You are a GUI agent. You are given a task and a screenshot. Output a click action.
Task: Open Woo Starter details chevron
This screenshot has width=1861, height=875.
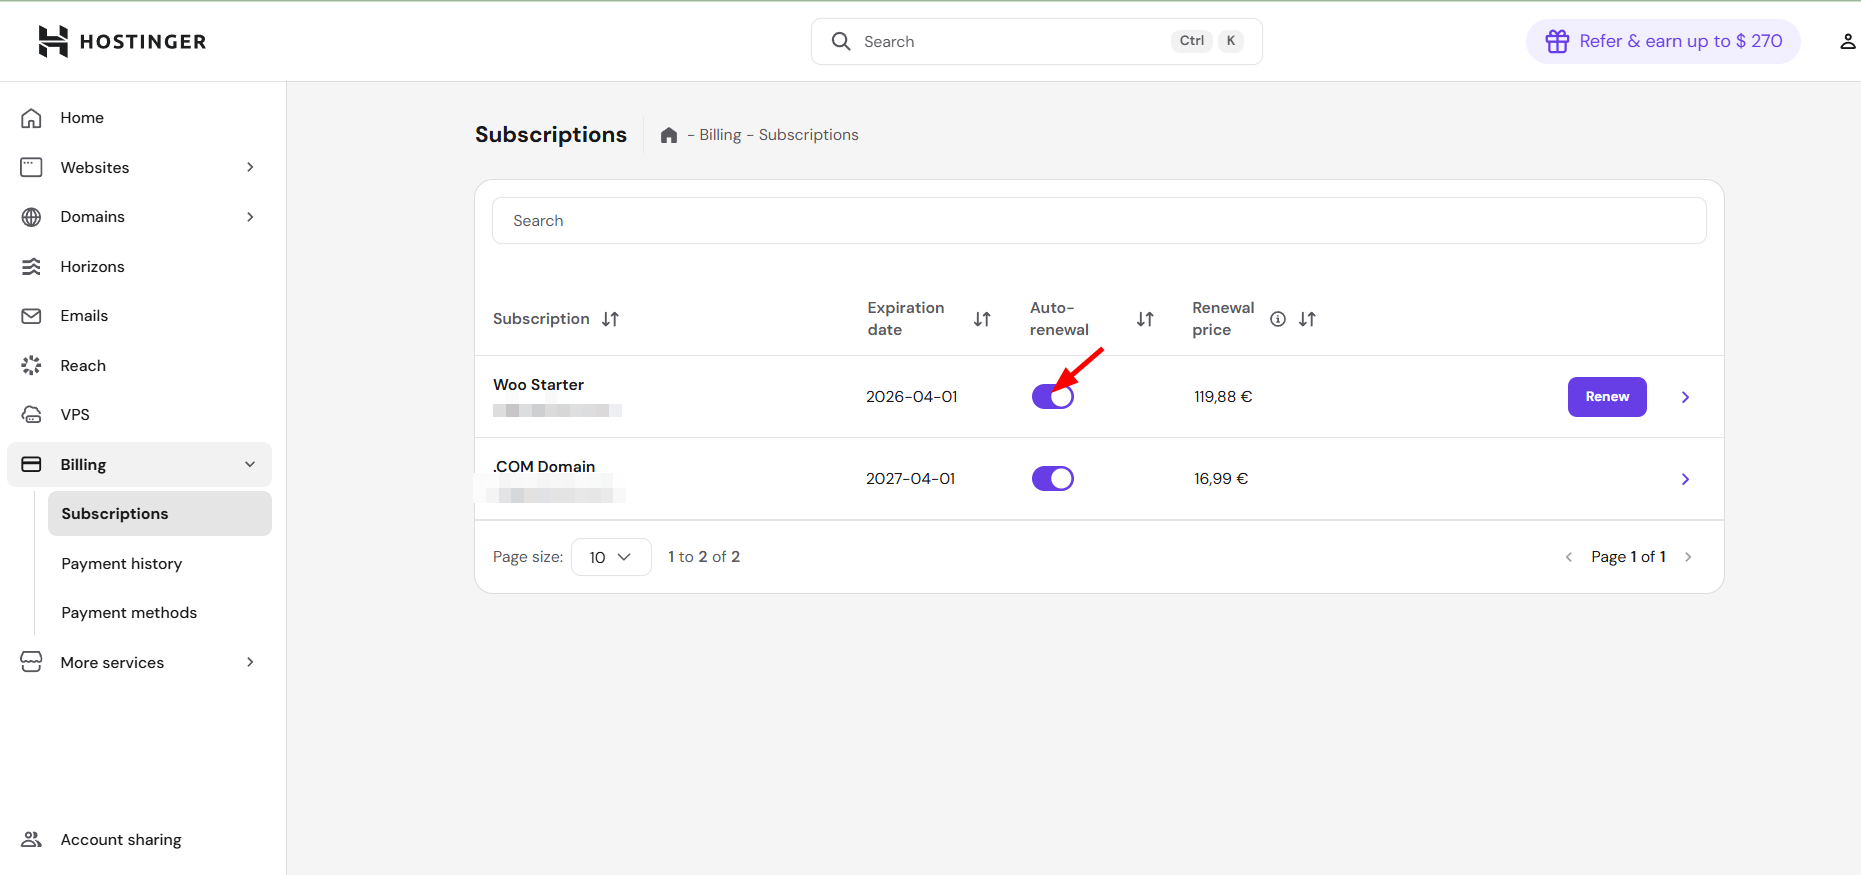point(1685,397)
